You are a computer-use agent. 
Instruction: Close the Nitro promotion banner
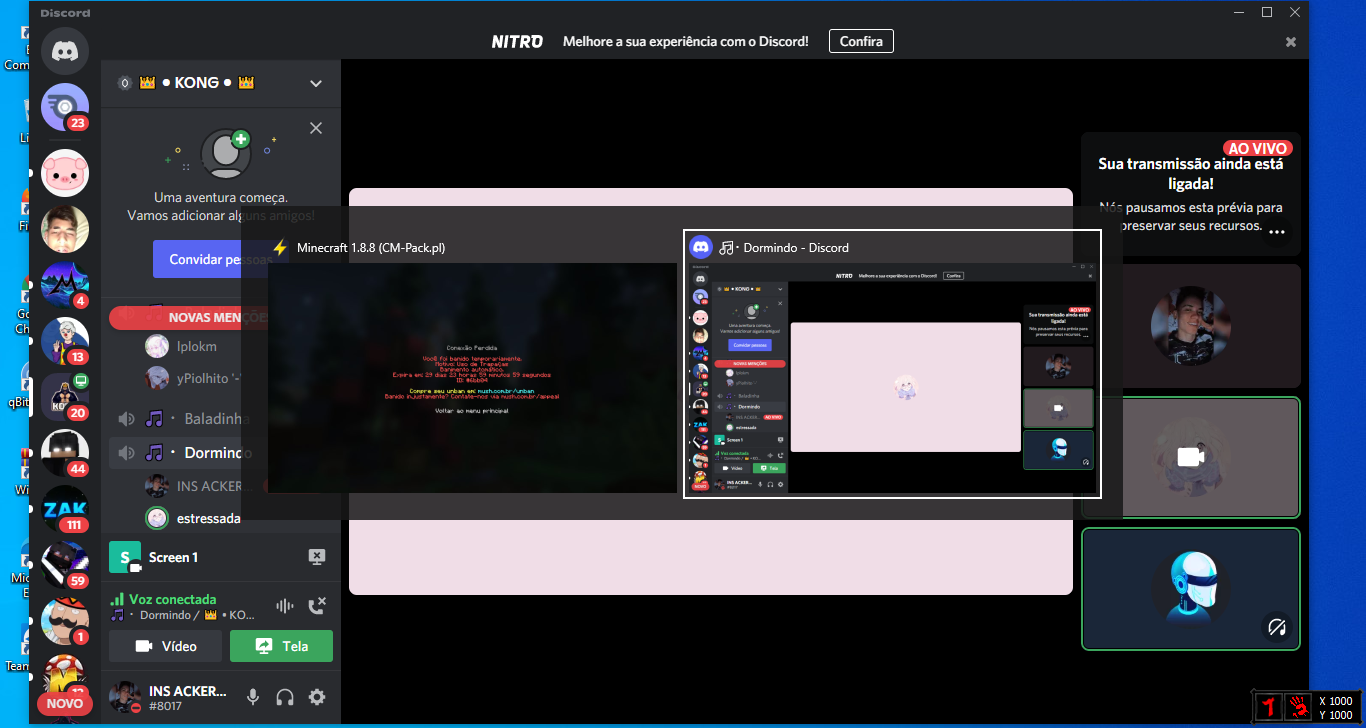[x=1291, y=42]
